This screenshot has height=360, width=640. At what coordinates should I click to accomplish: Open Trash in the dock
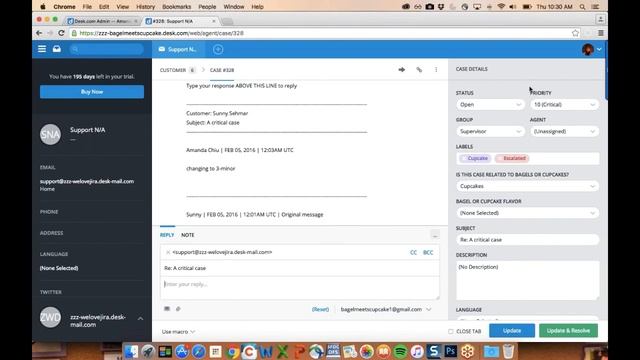coord(508,351)
